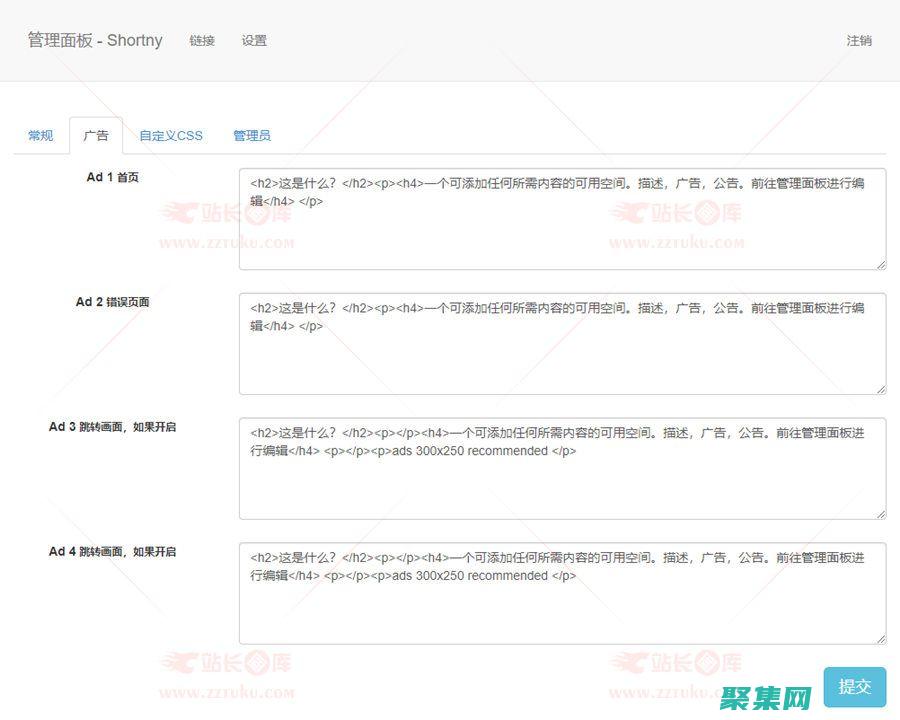Viewport: 900px width, 720px height.
Task: Click the 注销 logout link
Action: (x=858, y=41)
